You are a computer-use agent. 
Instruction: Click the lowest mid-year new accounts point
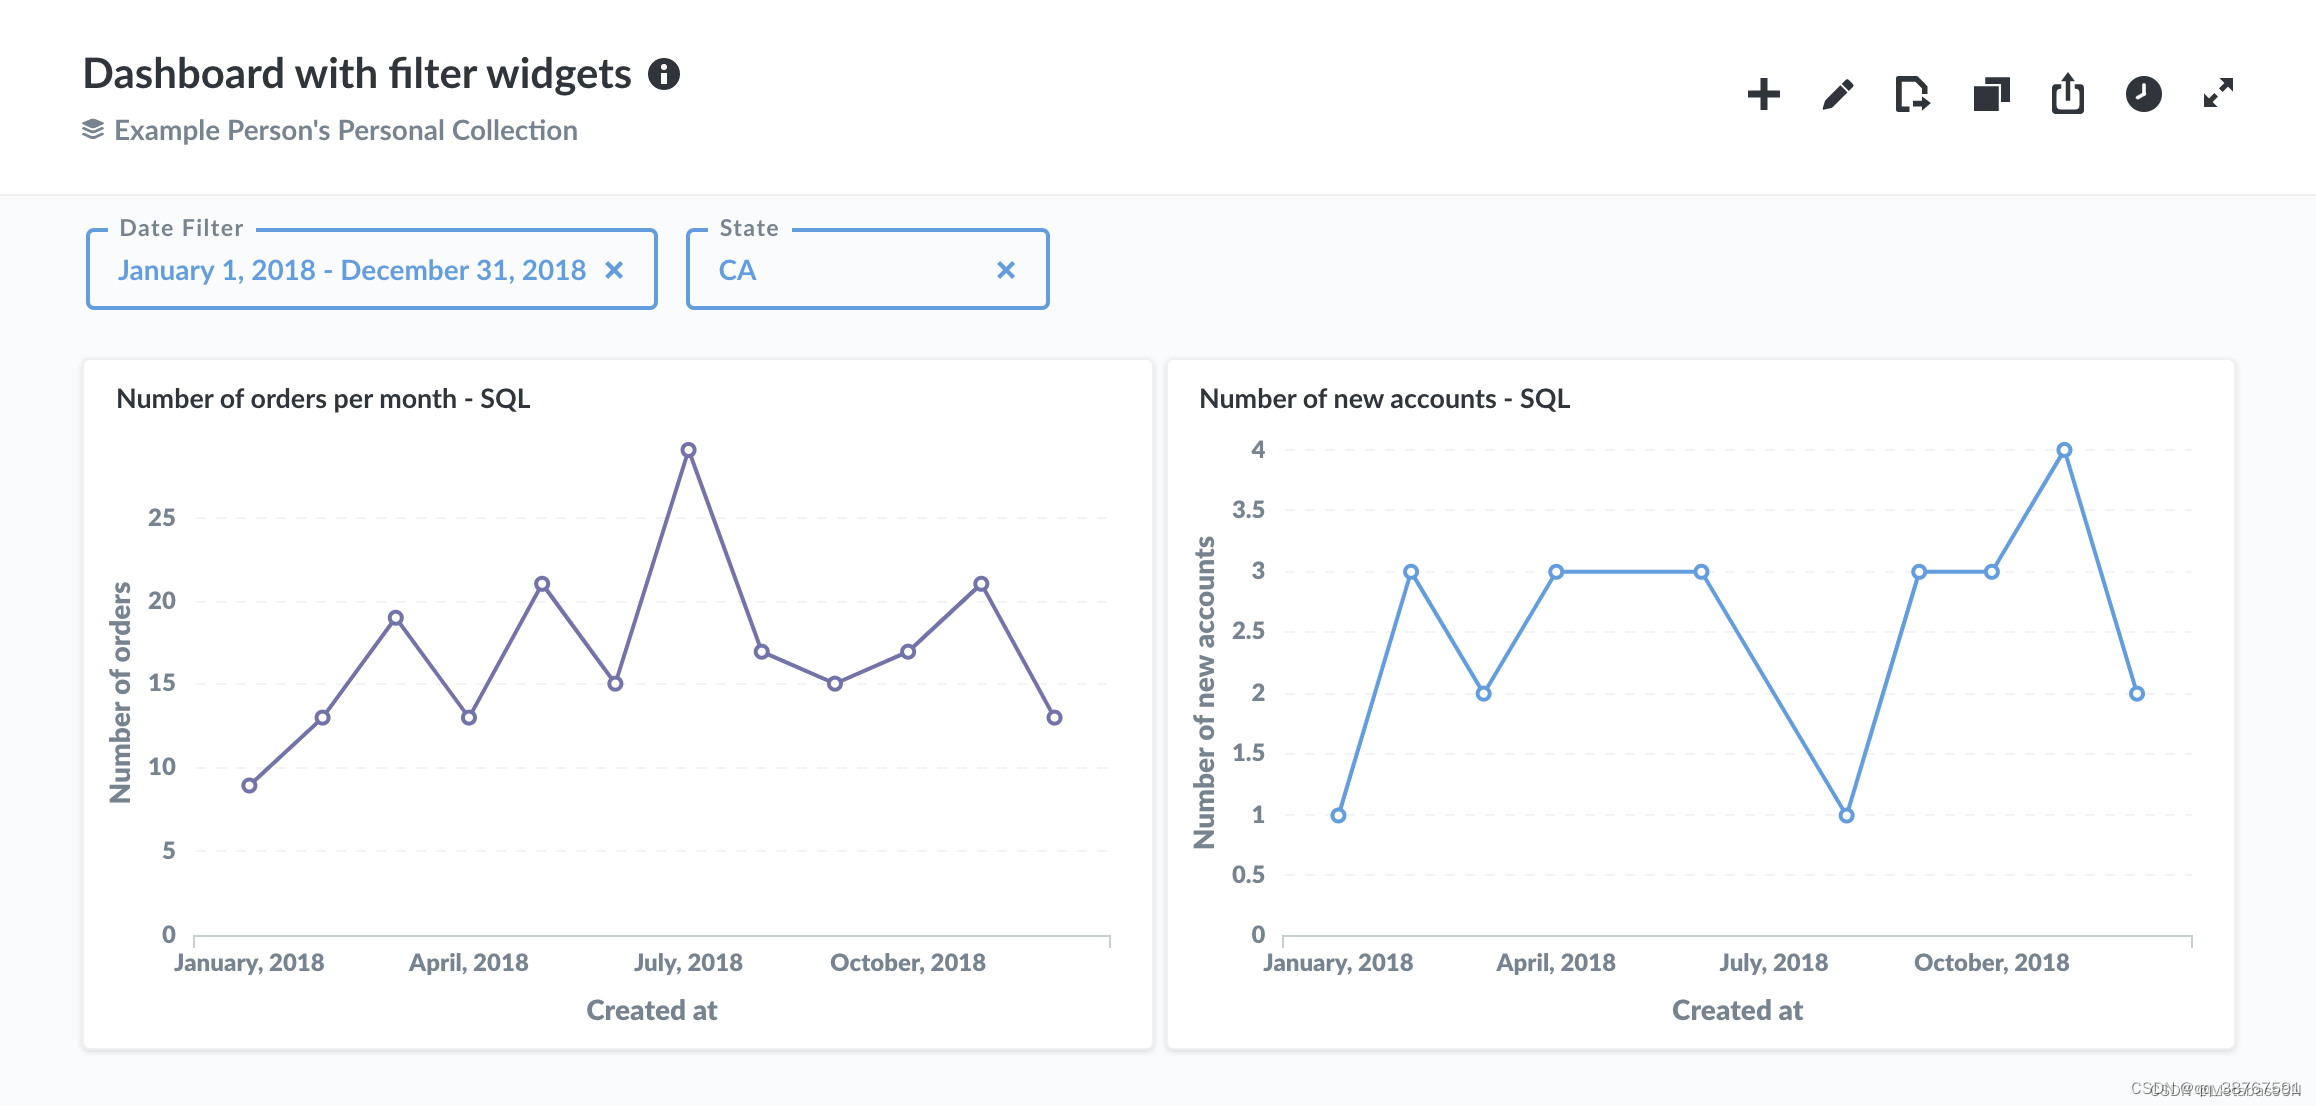(x=1846, y=815)
